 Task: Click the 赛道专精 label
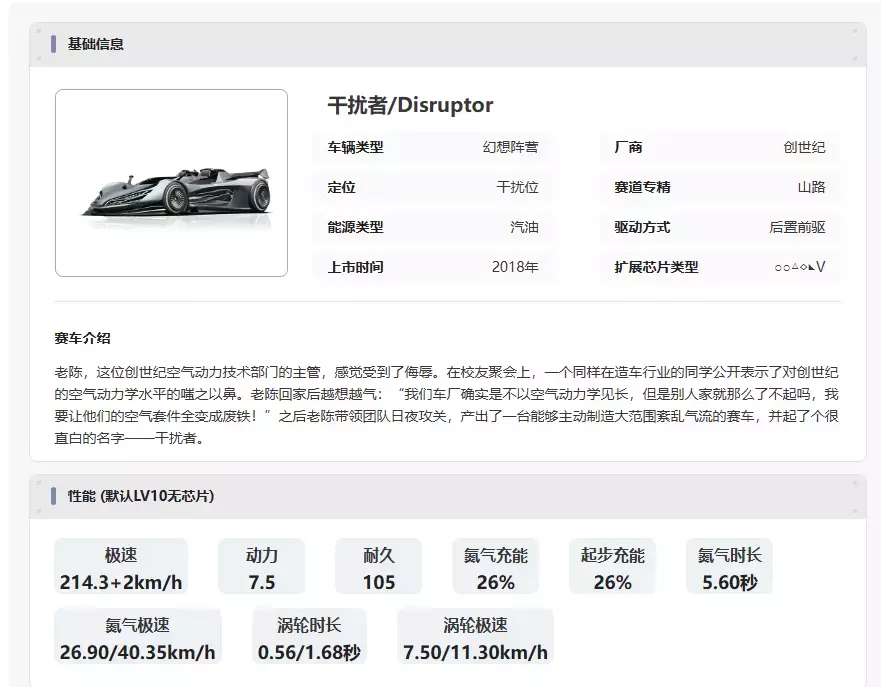tap(642, 187)
